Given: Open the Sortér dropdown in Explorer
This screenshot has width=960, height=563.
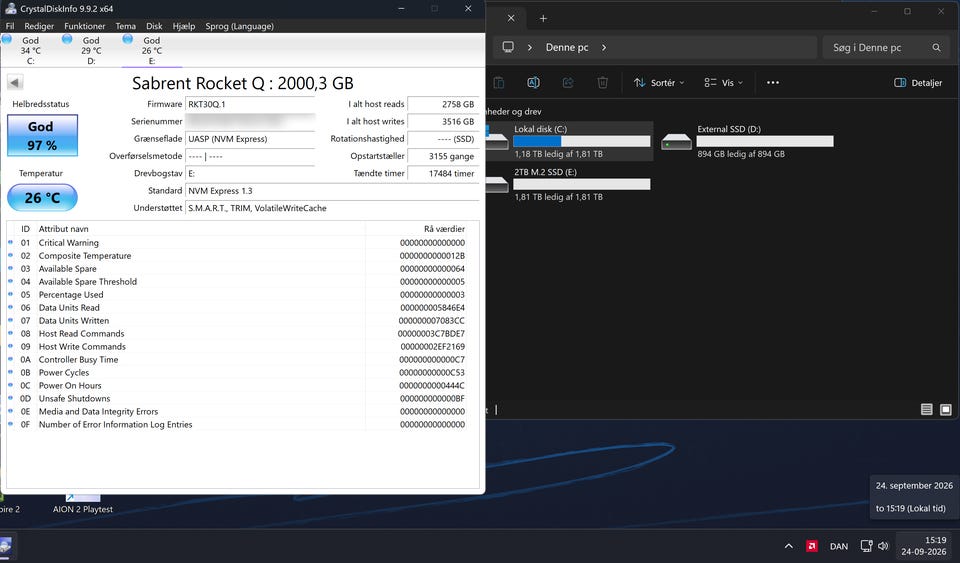Looking at the screenshot, I should tap(659, 83).
